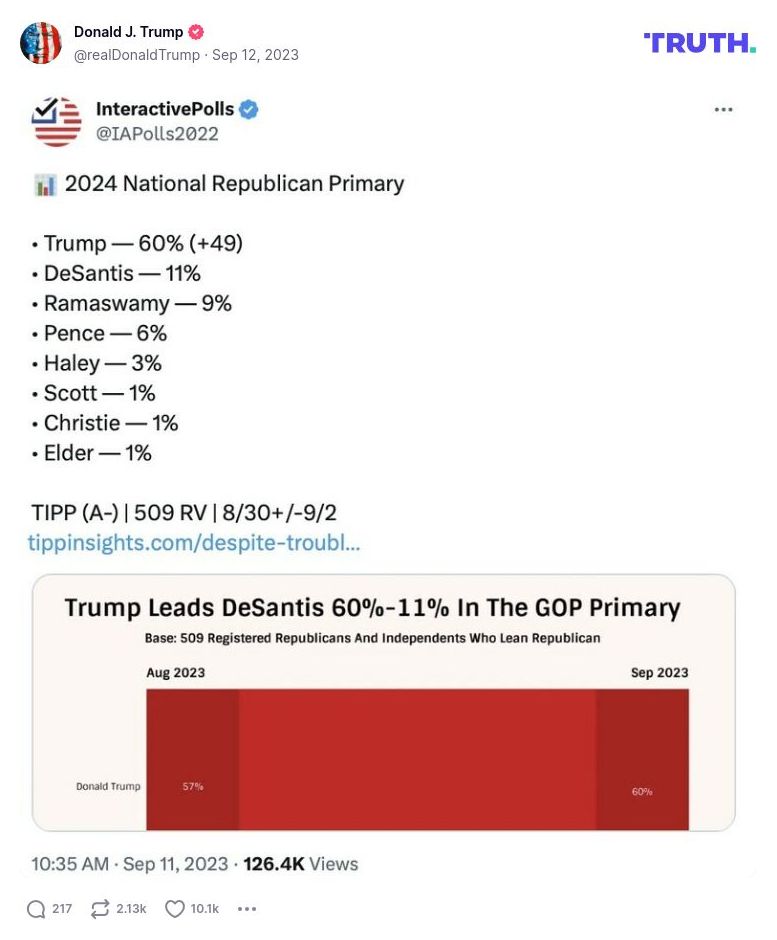Open the three-dot options menu on the quoted post

point(723,110)
